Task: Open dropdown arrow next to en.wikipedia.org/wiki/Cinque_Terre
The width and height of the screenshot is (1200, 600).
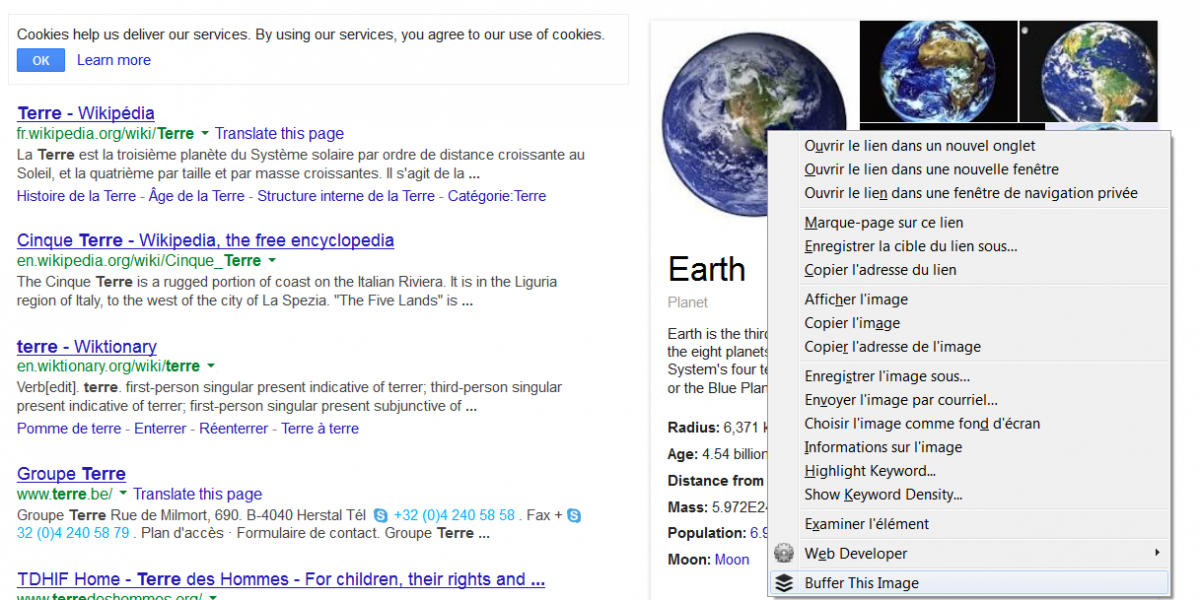Action: point(271,261)
